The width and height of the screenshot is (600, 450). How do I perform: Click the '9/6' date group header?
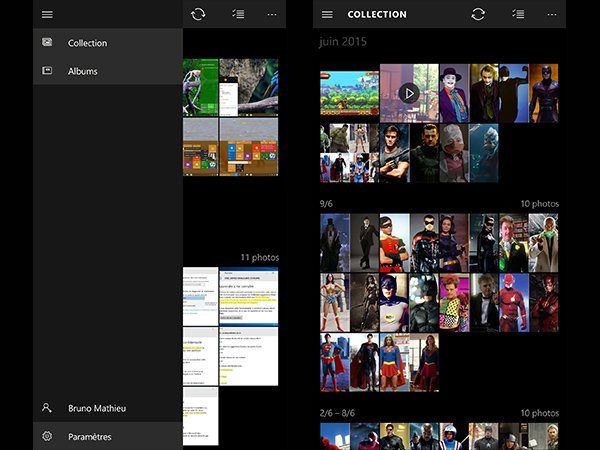pos(326,204)
